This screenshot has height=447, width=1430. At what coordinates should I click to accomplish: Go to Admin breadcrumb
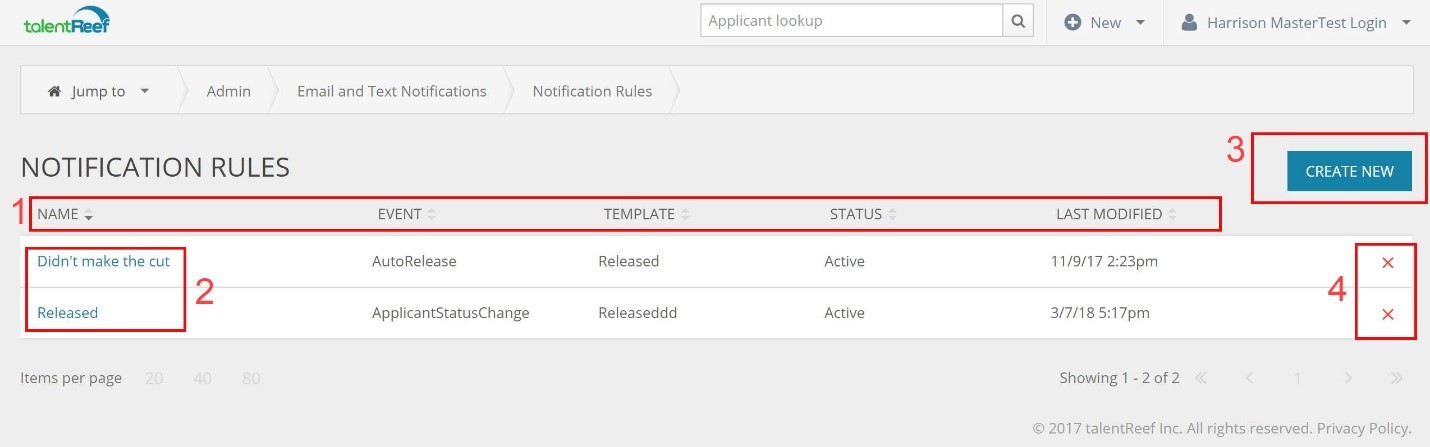[x=228, y=91]
